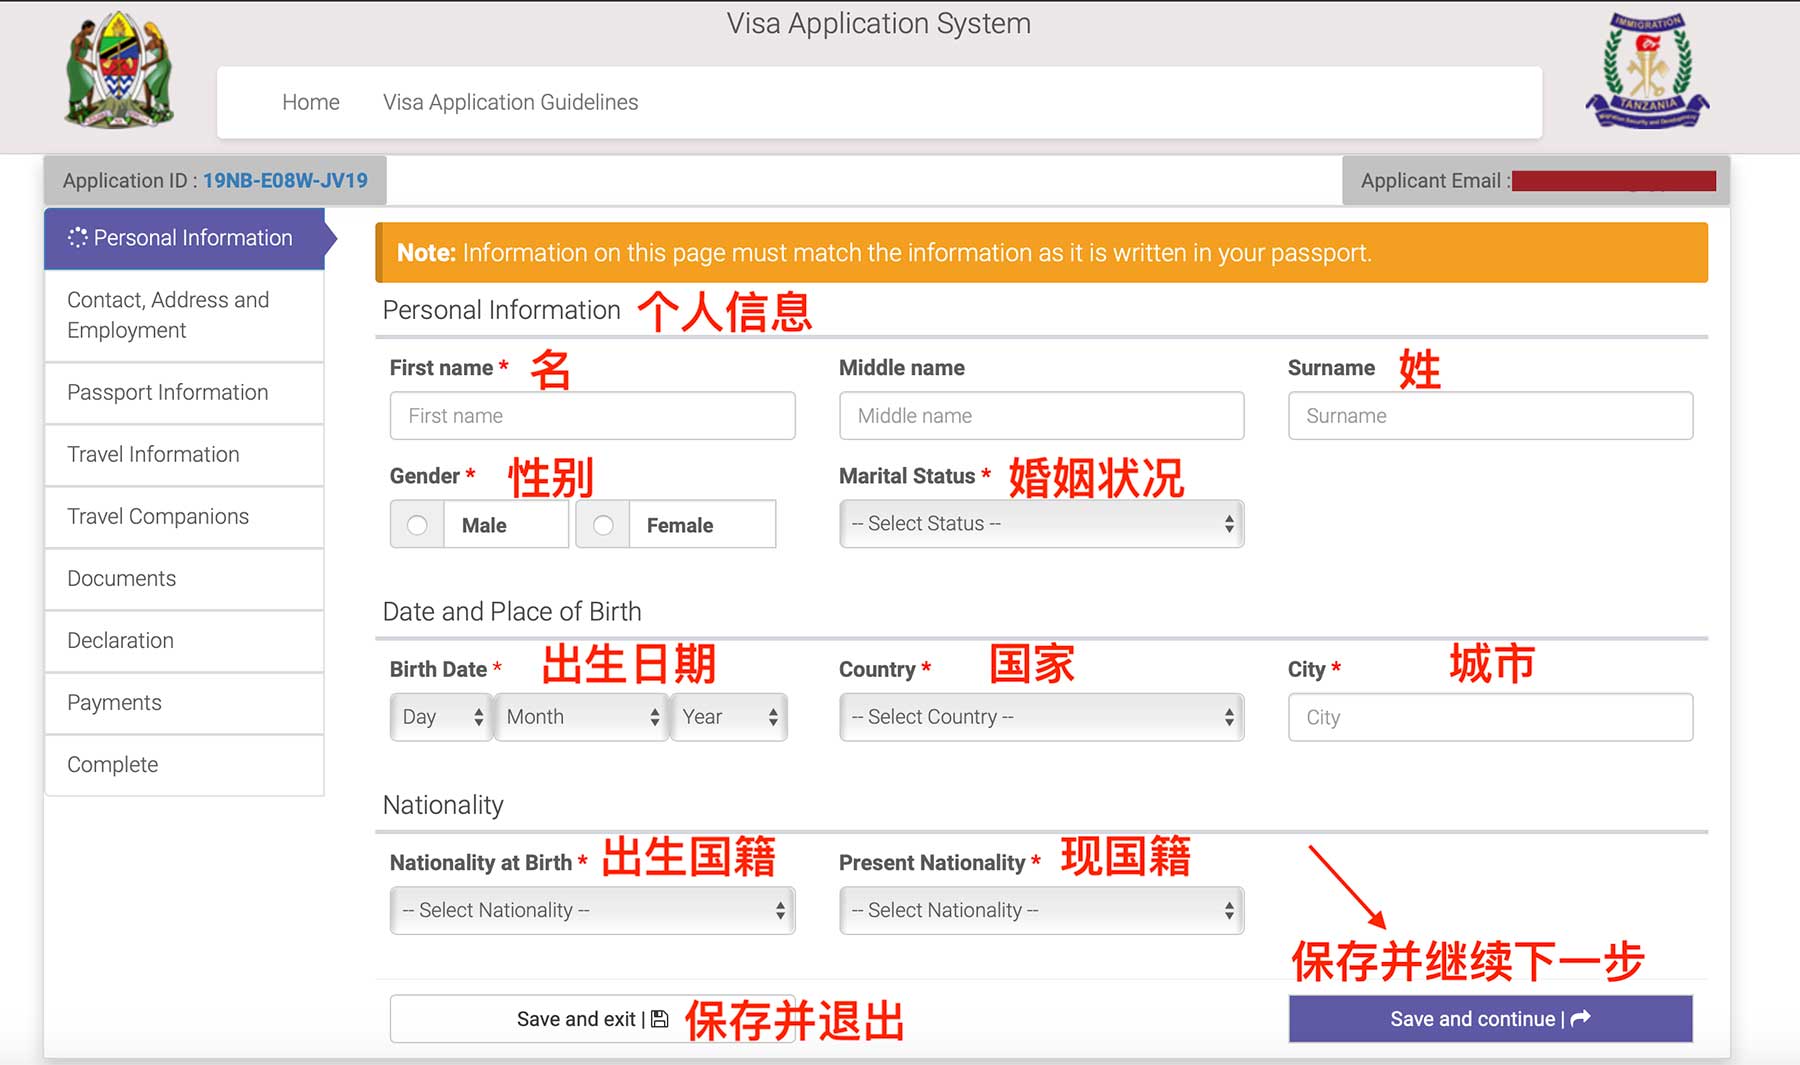Open the Marital Status dropdown
Image resolution: width=1800 pixels, height=1065 pixels.
[1041, 524]
